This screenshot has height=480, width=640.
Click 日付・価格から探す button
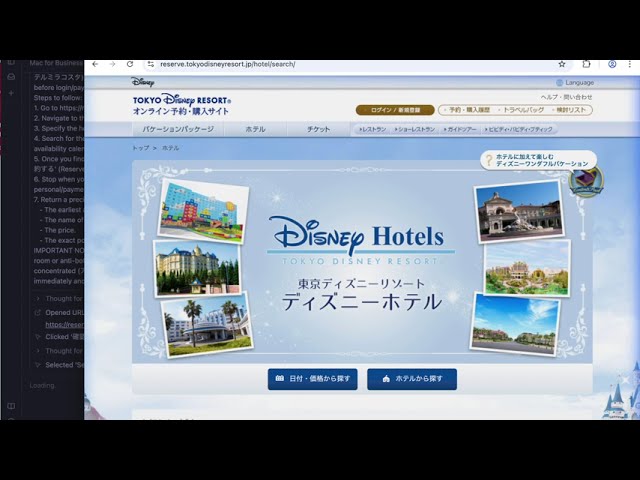[x=312, y=379]
